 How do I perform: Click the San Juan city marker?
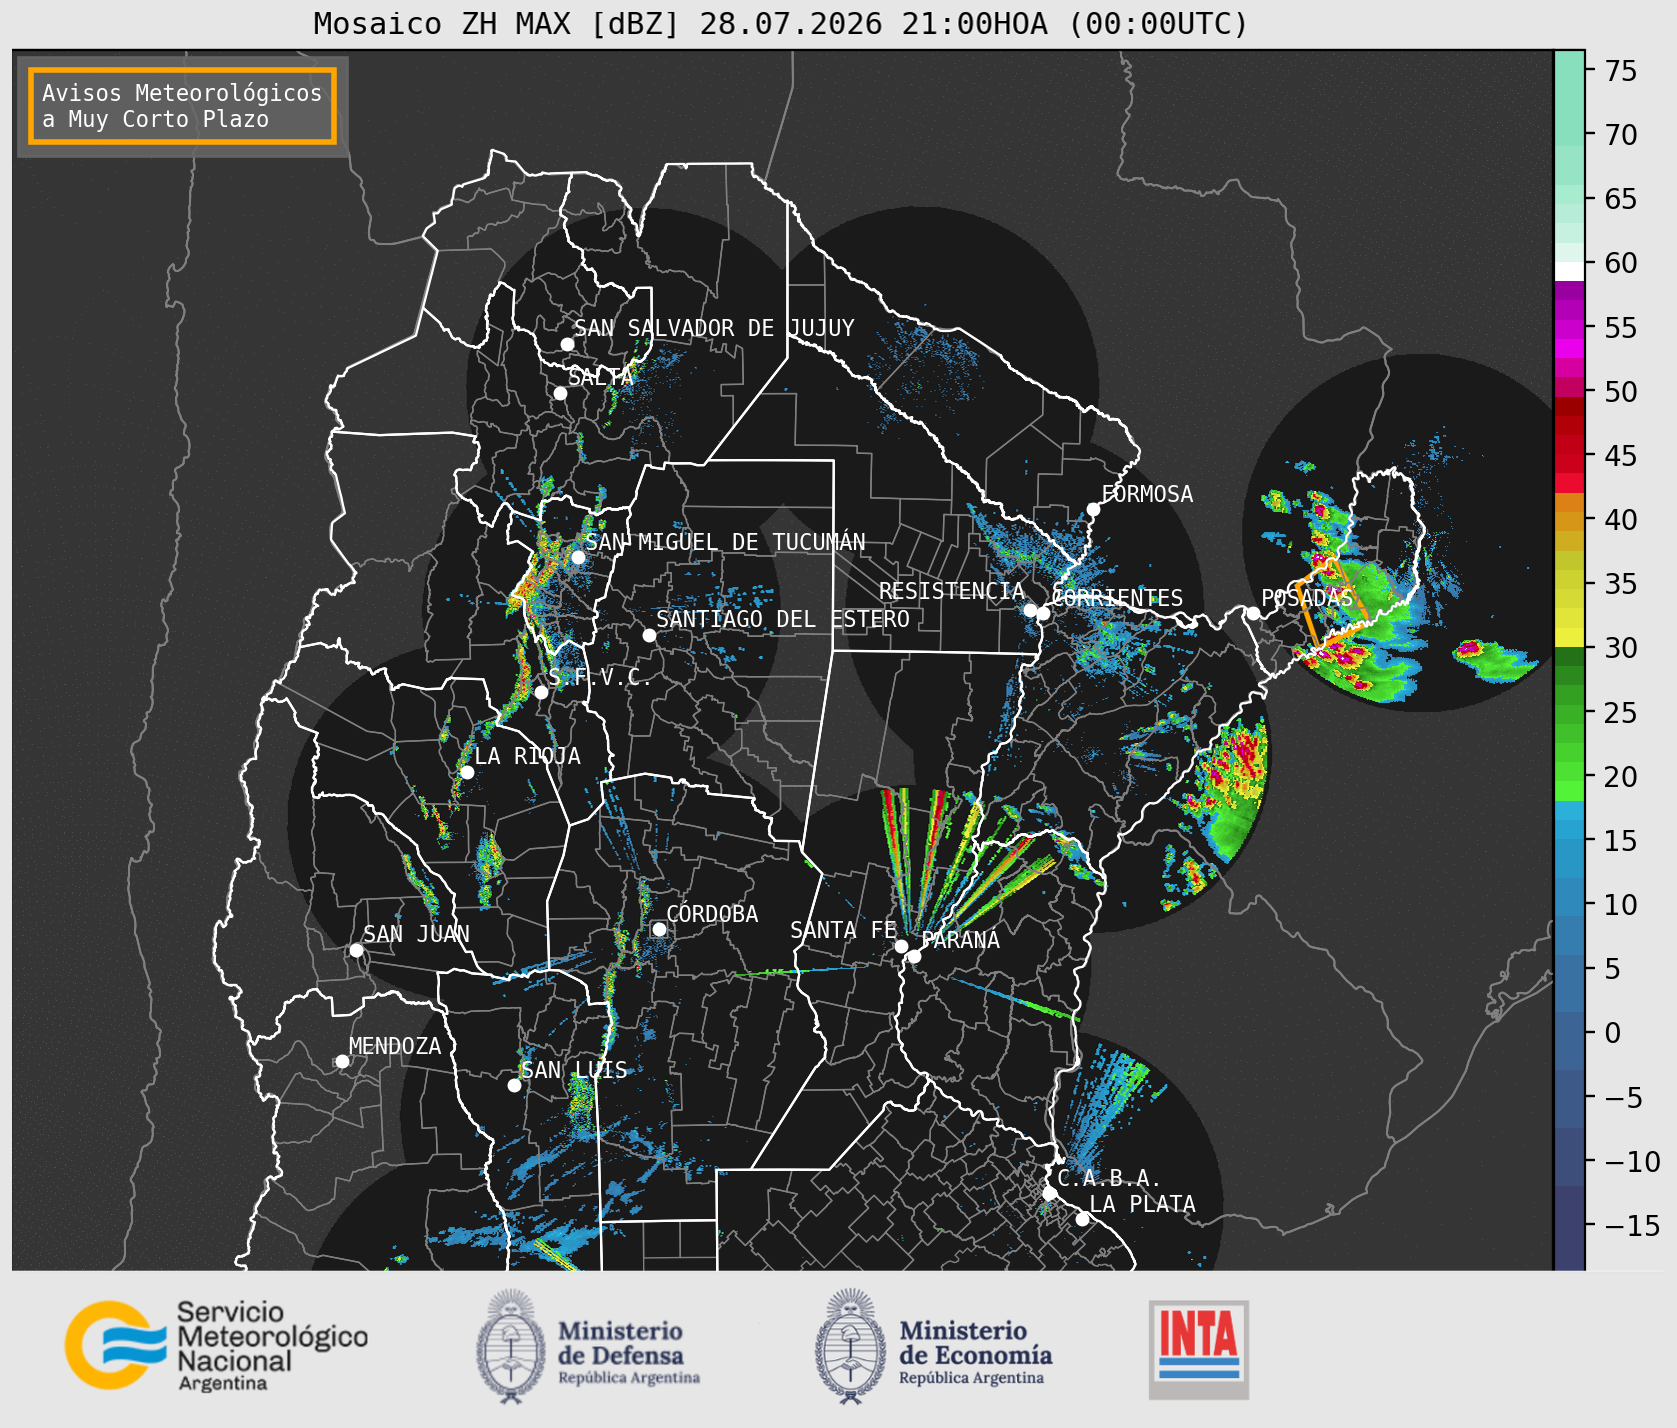(x=356, y=950)
